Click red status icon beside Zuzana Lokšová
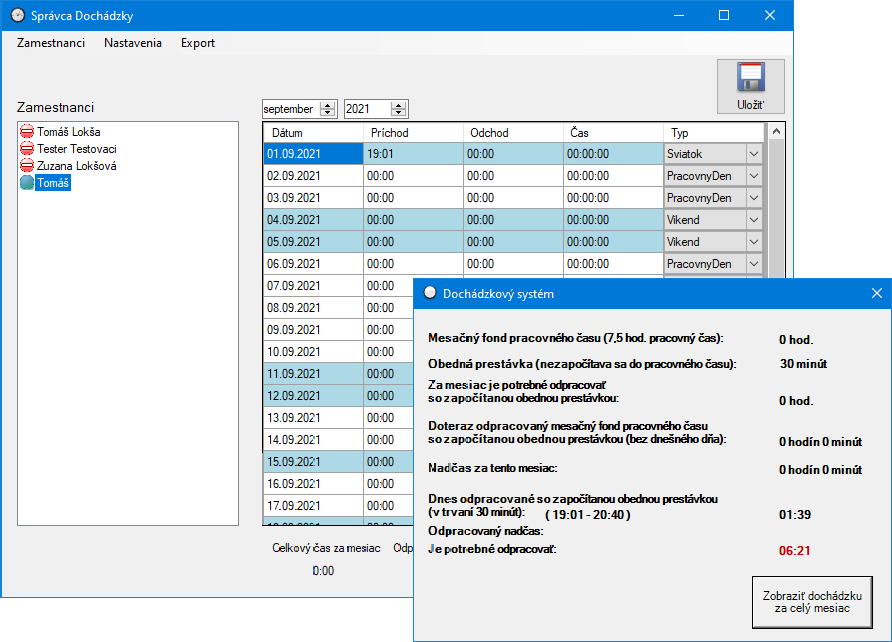This screenshot has width=892, height=642. [x=27, y=166]
